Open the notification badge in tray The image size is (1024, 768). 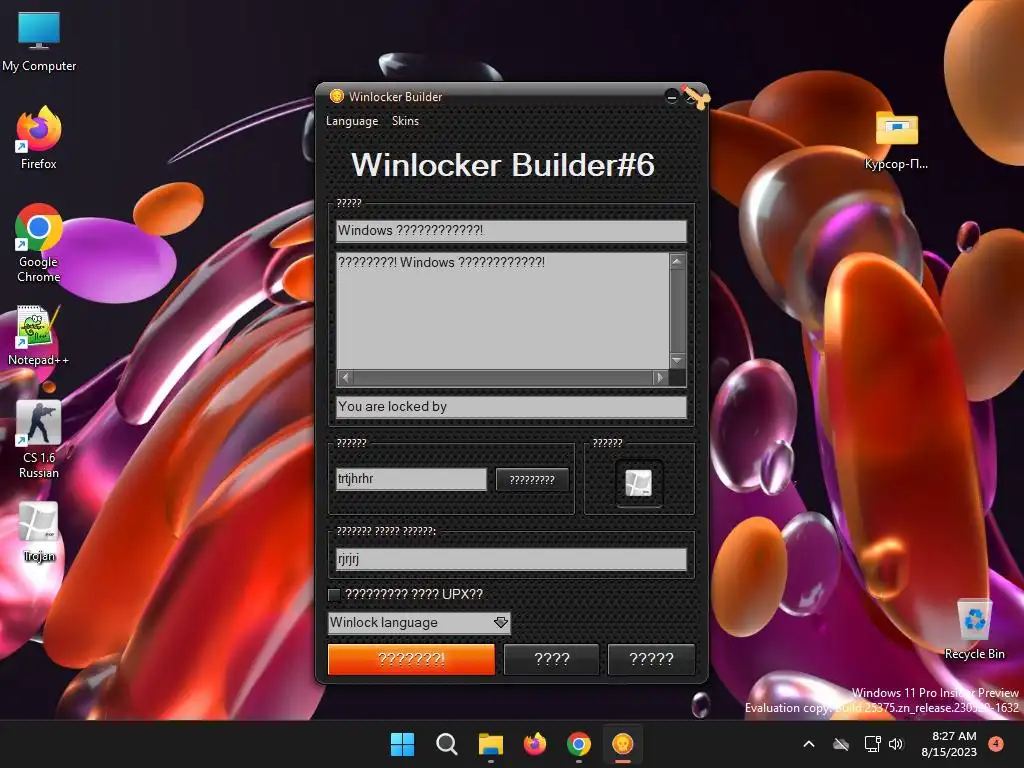pyautogui.click(x=996, y=744)
